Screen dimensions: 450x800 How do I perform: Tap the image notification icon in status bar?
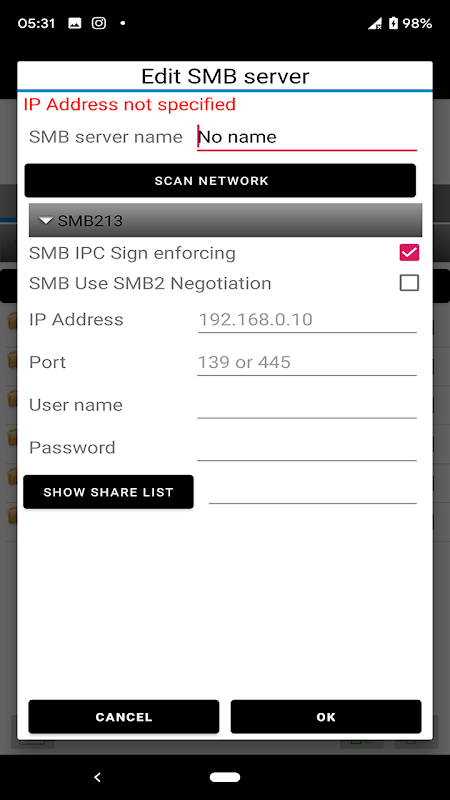coord(74,23)
